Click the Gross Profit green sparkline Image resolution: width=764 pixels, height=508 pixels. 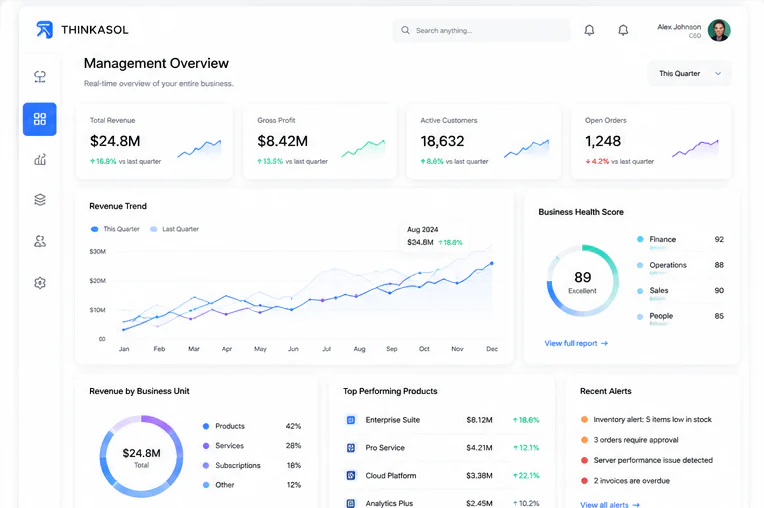363,149
